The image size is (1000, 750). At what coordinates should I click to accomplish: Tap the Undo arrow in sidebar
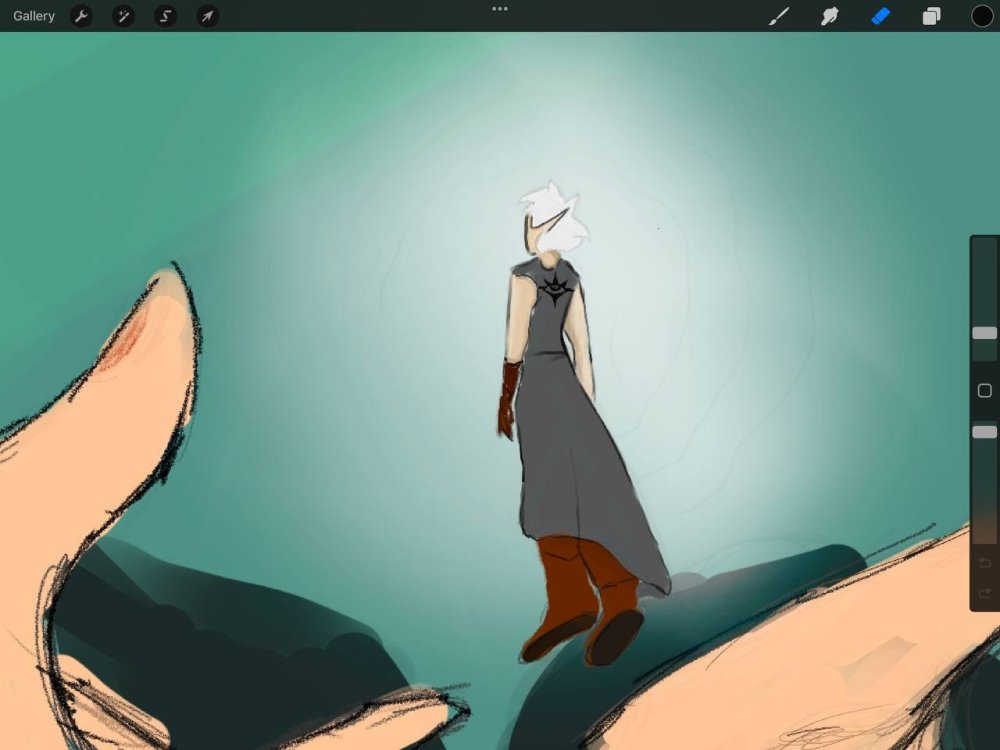pyautogui.click(x=984, y=563)
